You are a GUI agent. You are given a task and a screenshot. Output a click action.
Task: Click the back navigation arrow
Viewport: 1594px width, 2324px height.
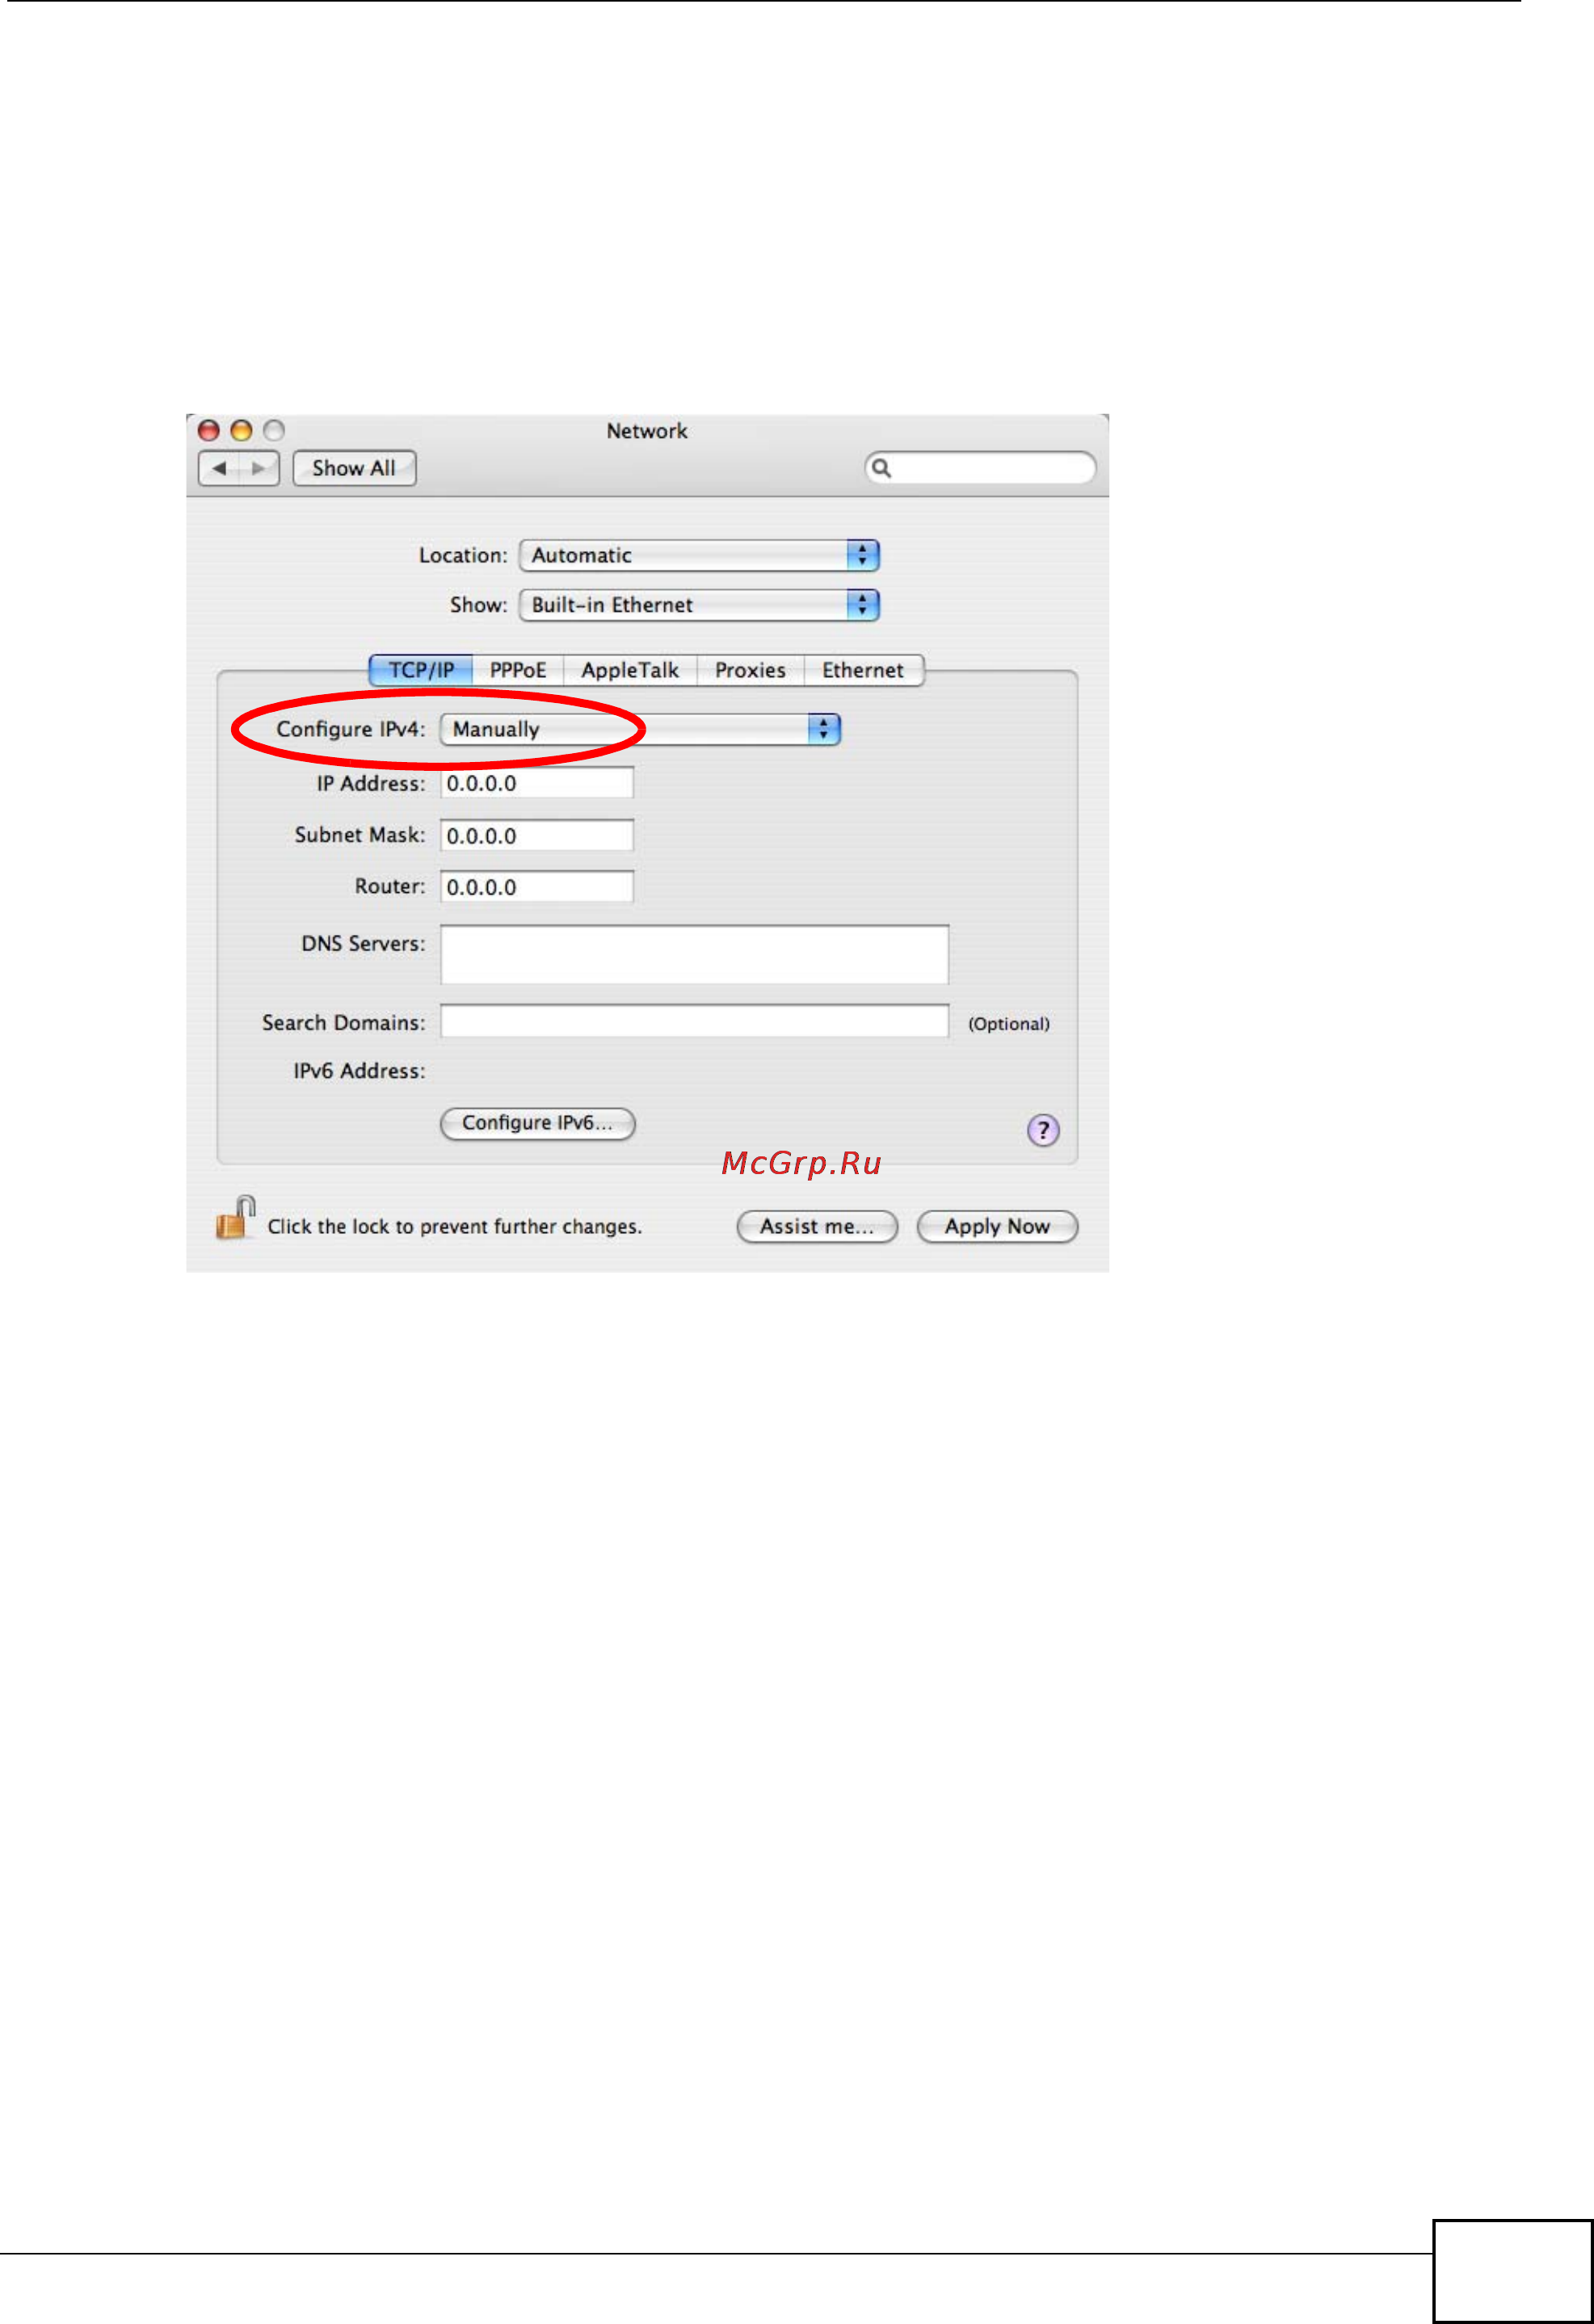[x=219, y=468]
